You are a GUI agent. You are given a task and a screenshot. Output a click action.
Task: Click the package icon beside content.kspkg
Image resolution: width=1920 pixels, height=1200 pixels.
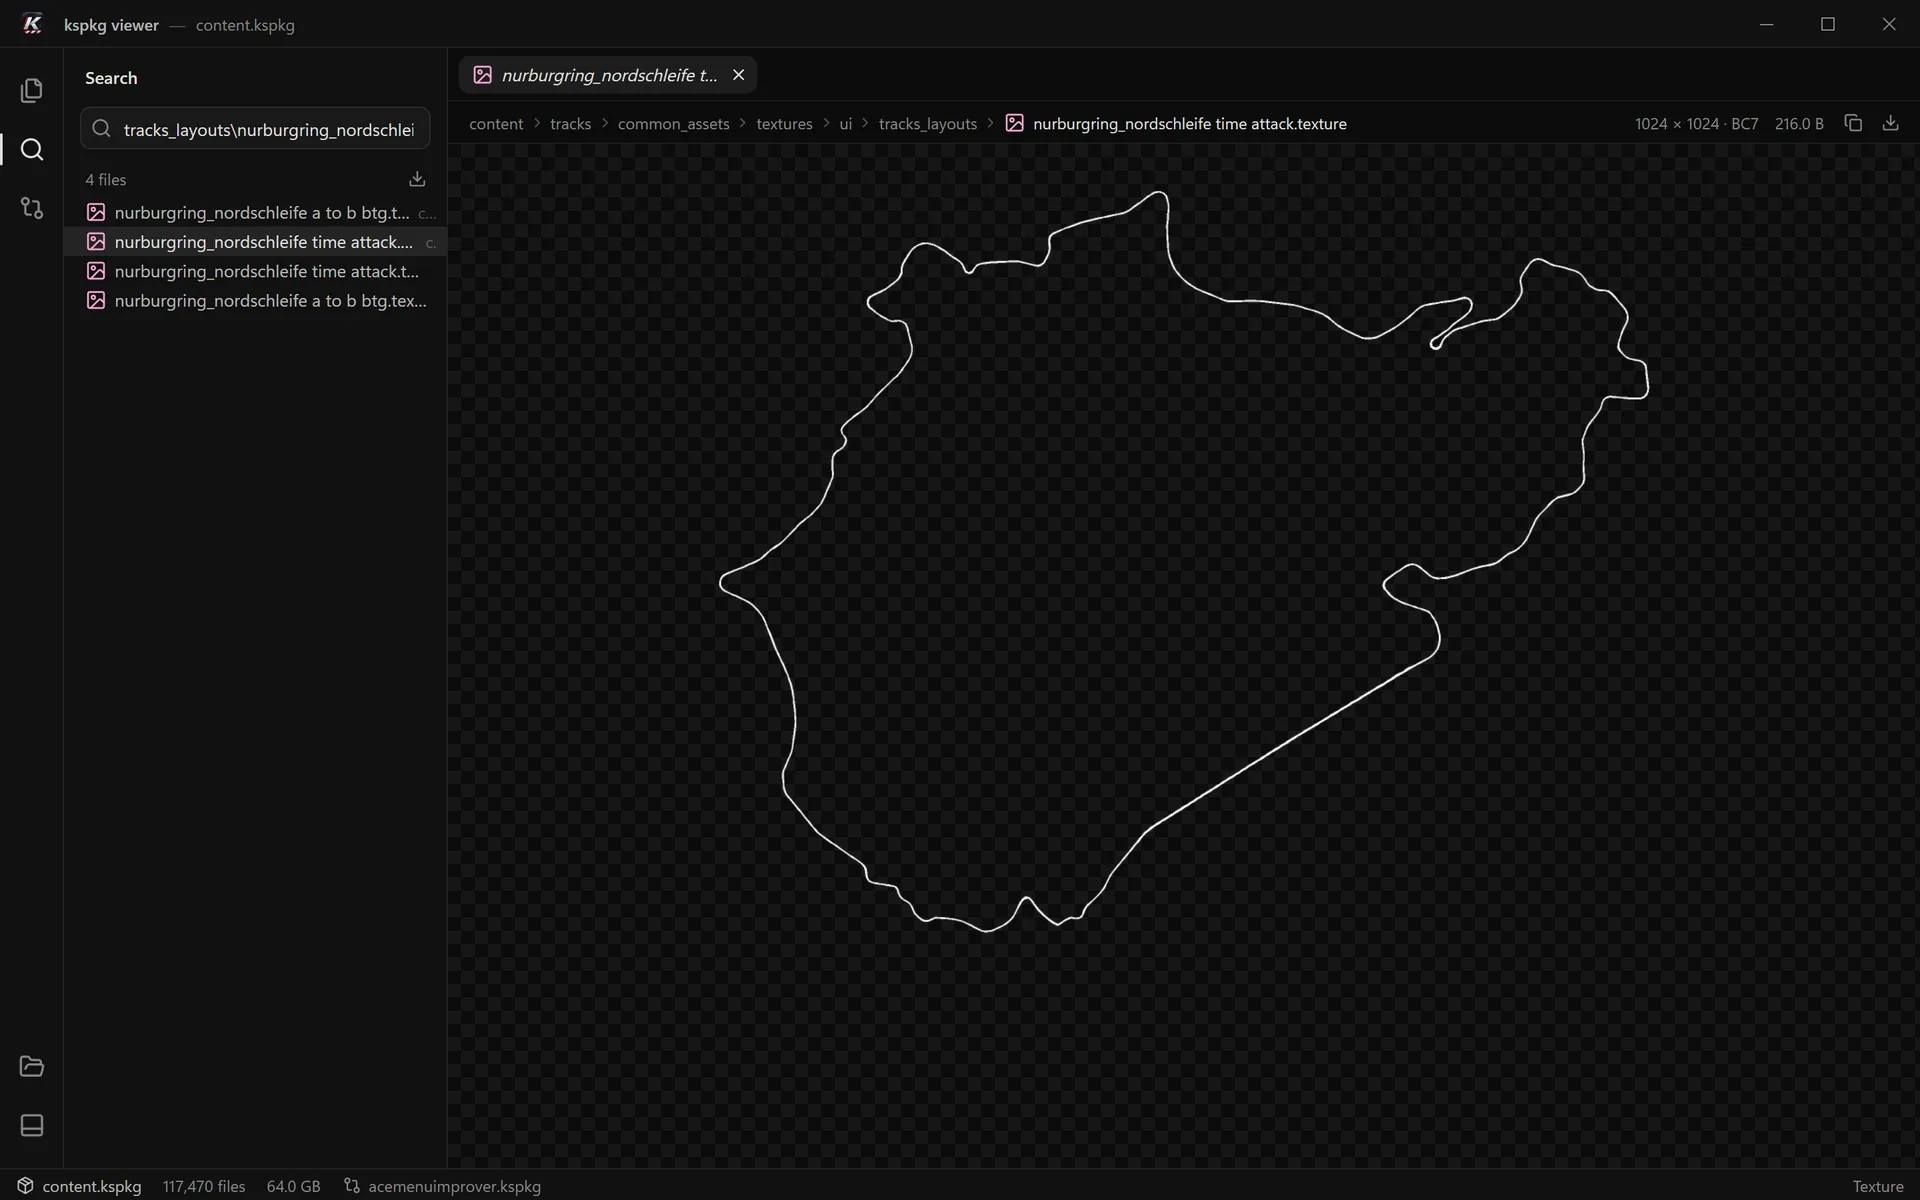25,1185
